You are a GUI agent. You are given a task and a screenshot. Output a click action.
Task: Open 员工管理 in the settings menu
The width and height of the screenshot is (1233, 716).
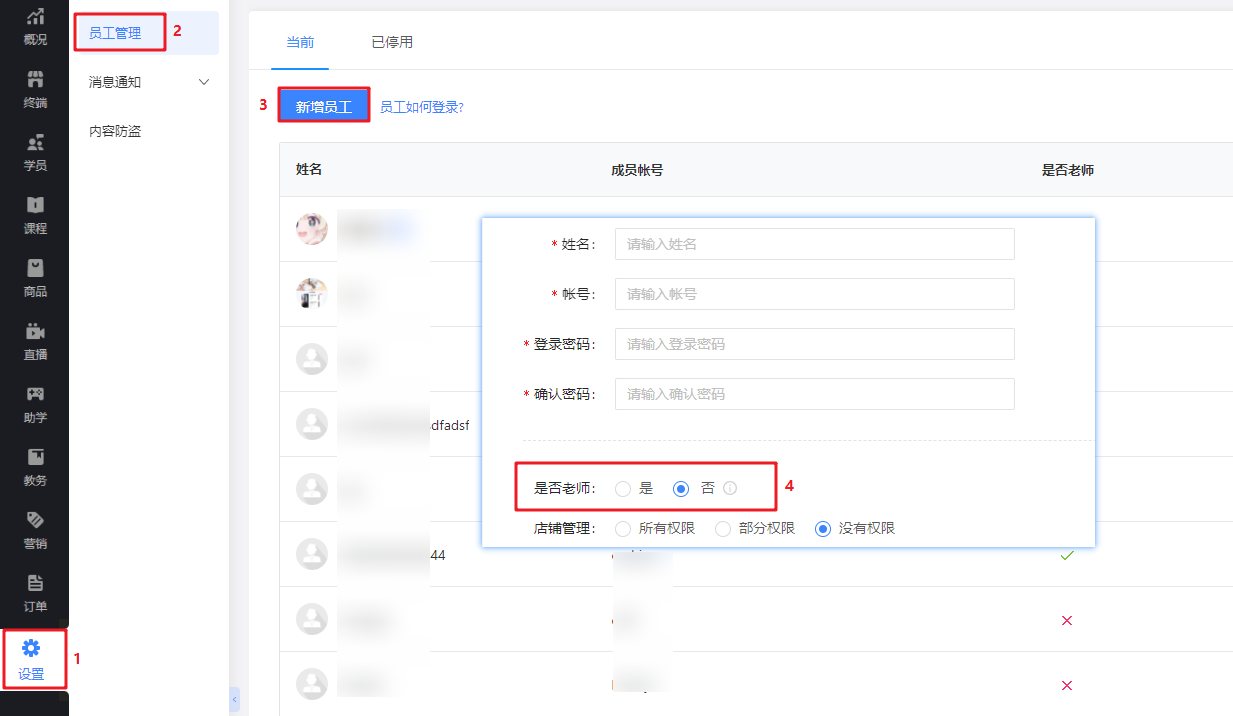click(115, 33)
